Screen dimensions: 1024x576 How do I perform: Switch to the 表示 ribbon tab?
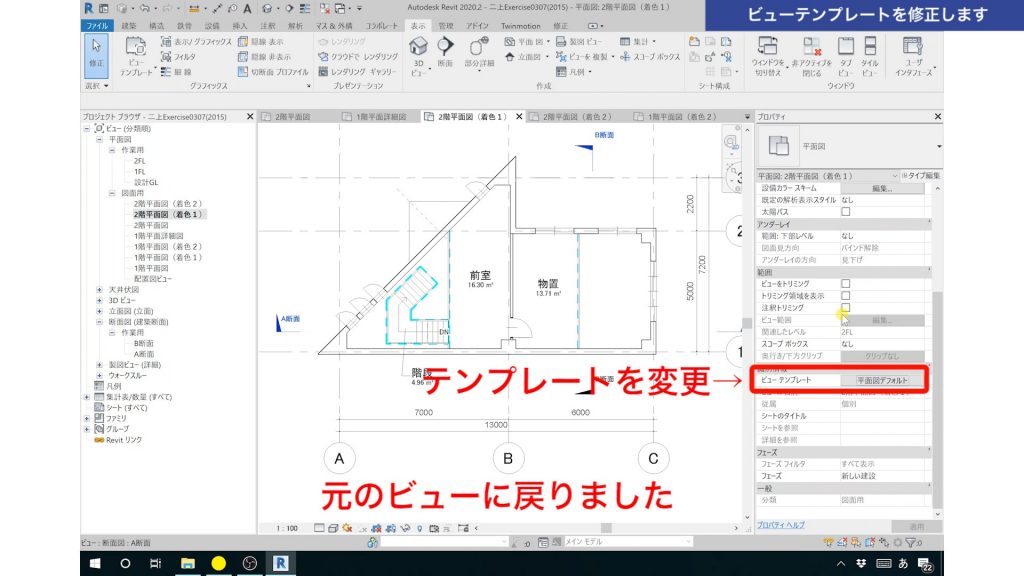click(416, 27)
